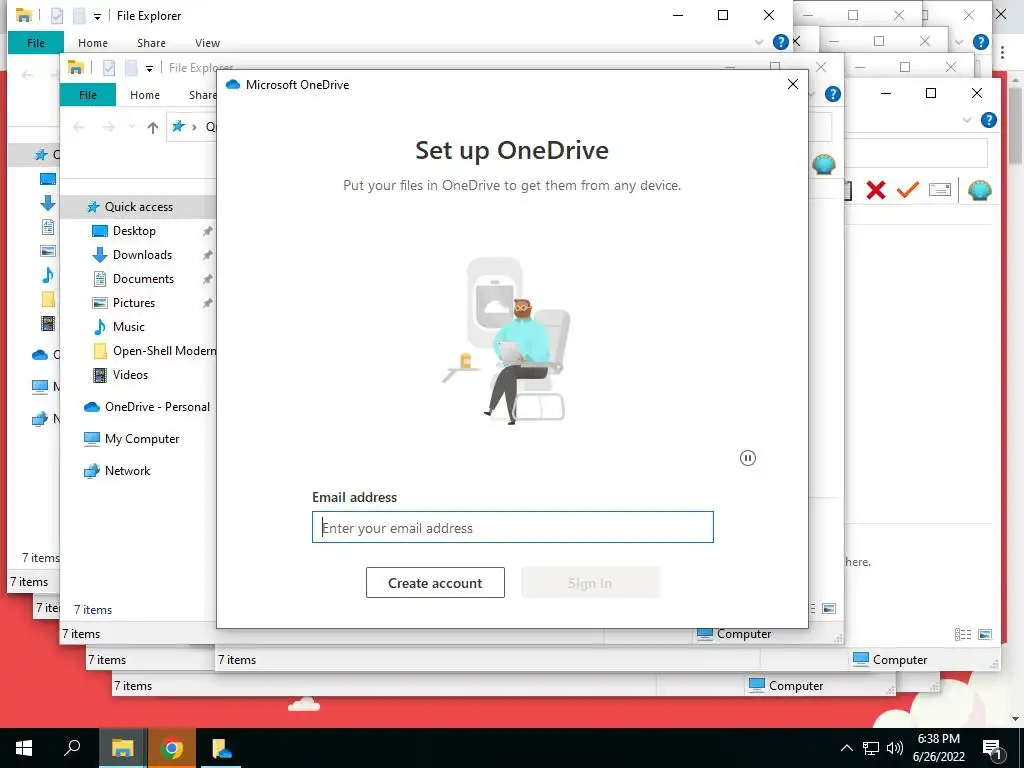Open Music in Quick access list
This screenshot has width=1024, height=768.
pos(128,327)
